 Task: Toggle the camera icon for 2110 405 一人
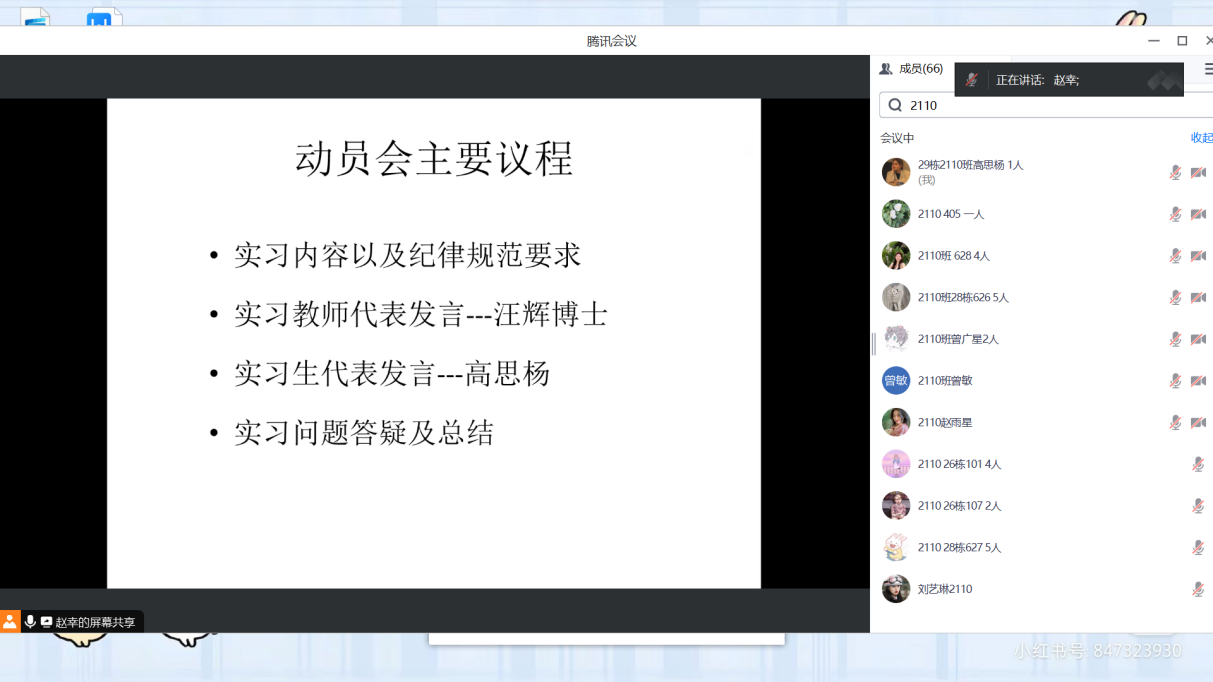click(x=1198, y=214)
